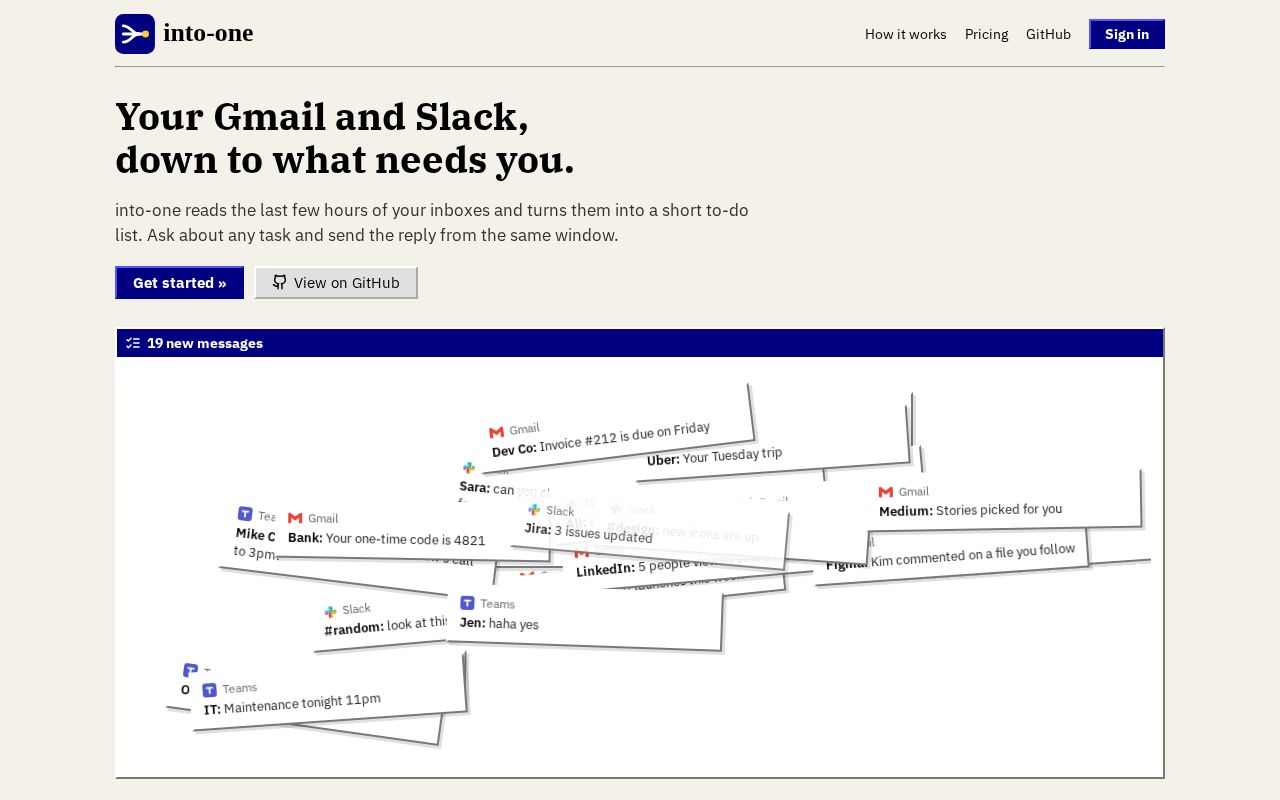Click the Gmail icon on the Dev Co card

496,432
